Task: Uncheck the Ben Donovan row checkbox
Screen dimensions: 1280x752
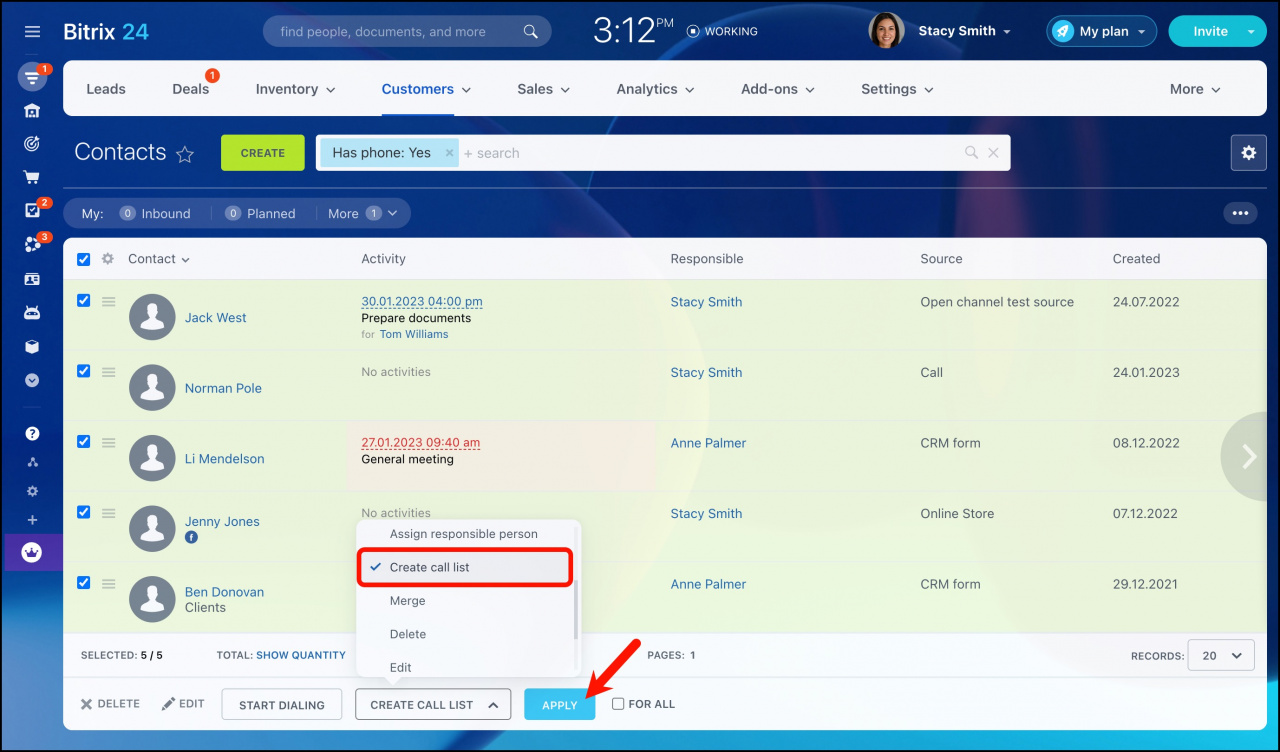Action: [84, 582]
